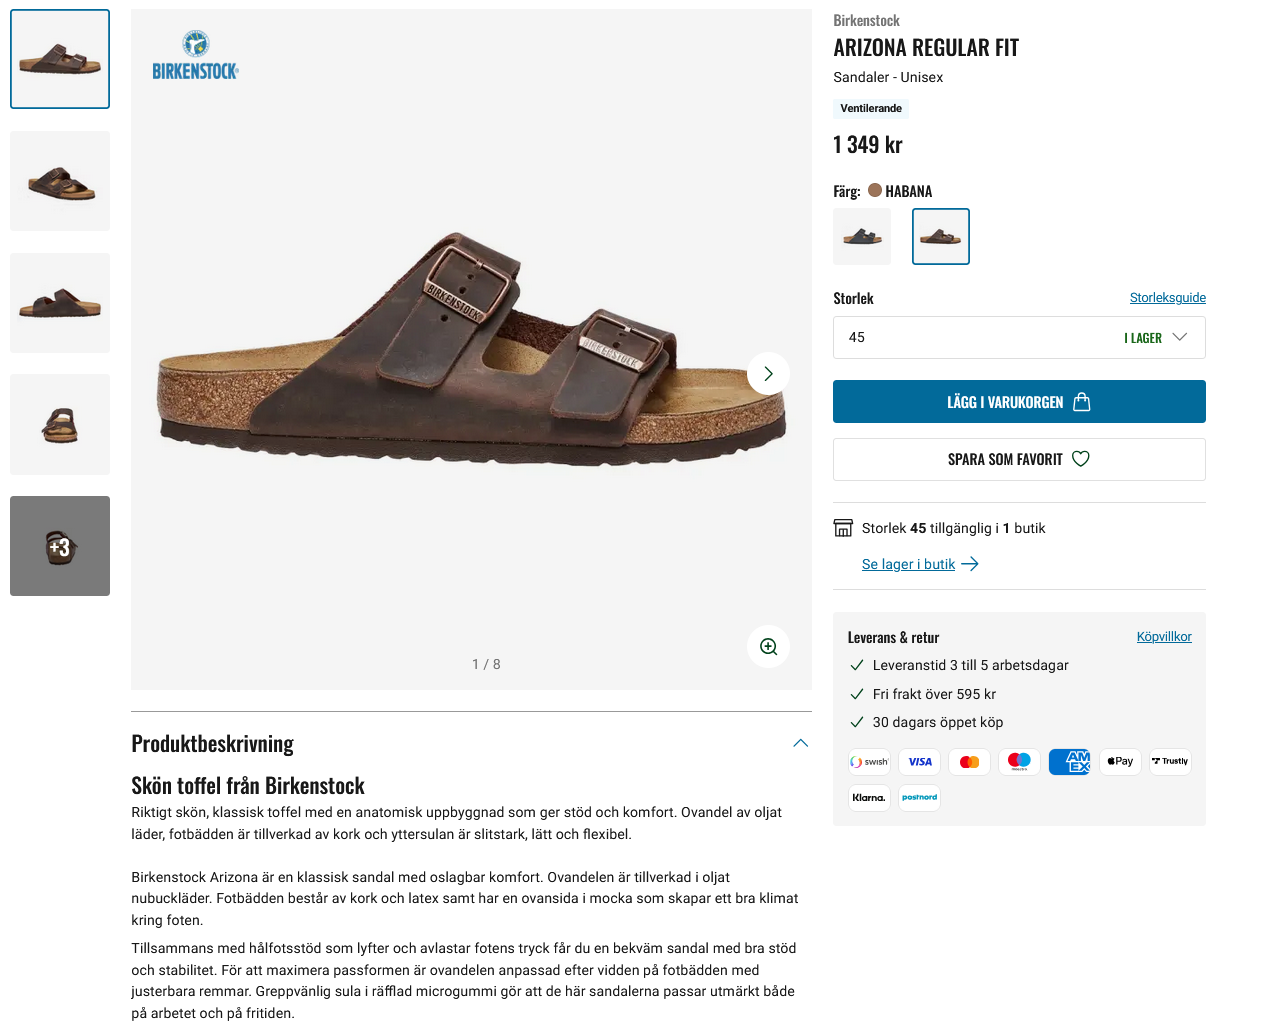Screen dimensions: 1266x1030
Task: Click the Swish payment icon
Action: click(869, 762)
